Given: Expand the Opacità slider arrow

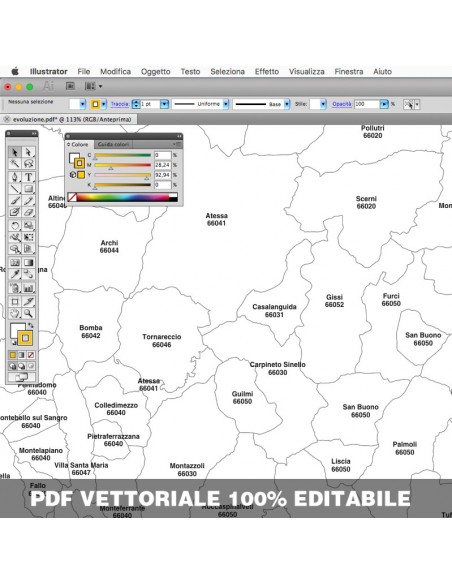Looking at the screenshot, I should (384, 104).
